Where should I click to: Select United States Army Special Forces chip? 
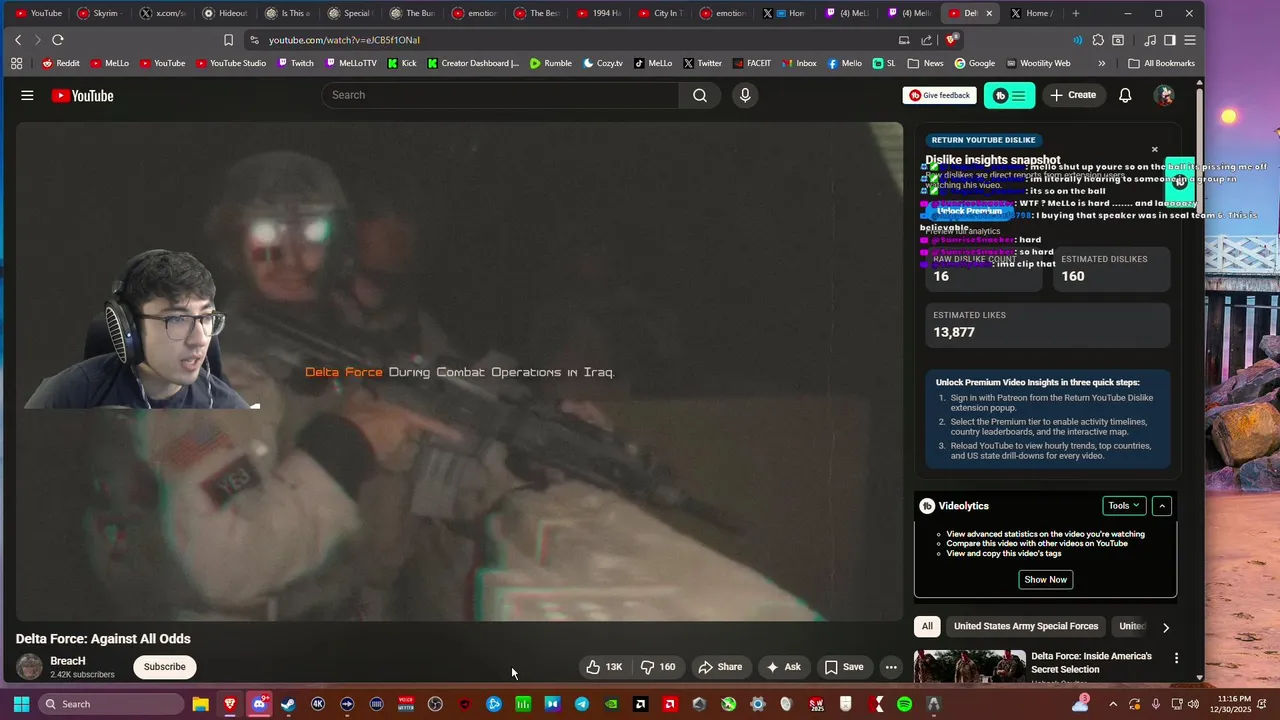click(1026, 627)
